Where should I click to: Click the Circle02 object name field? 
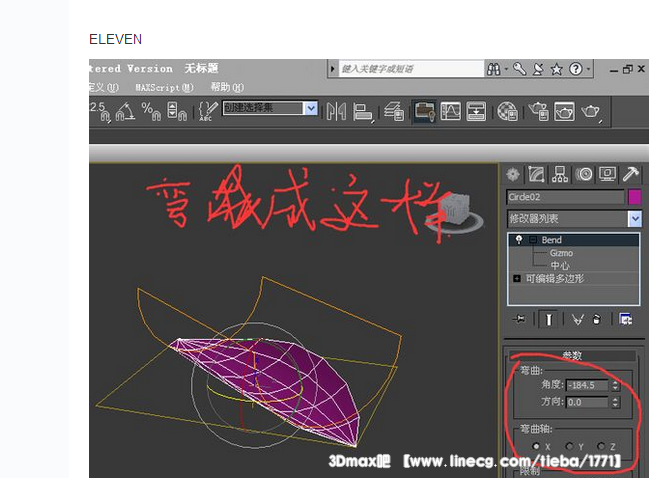pyautogui.click(x=565, y=197)
